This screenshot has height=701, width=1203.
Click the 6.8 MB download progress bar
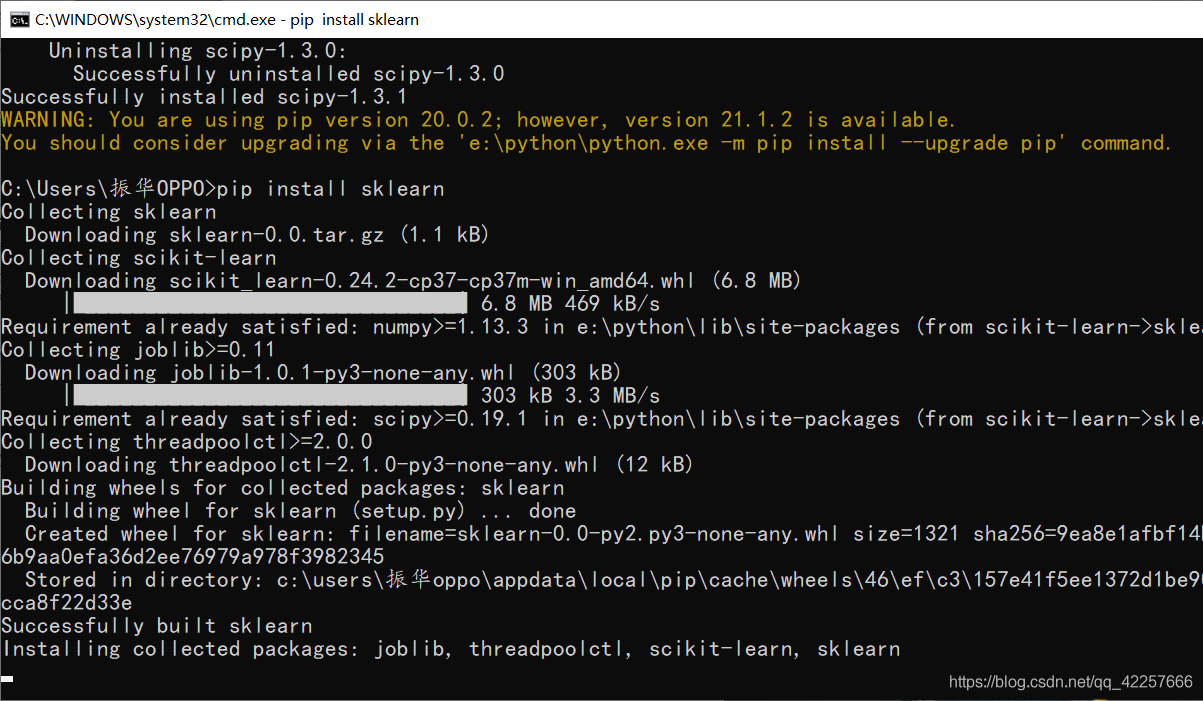pyautogui.click(x=270, y=303)
